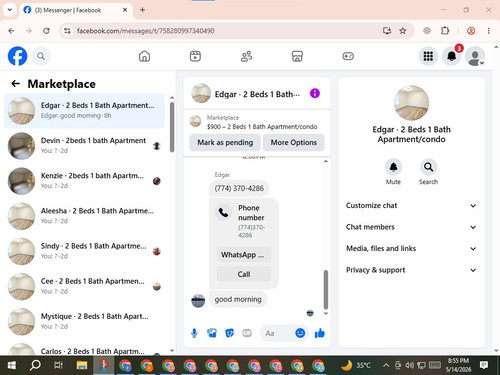Screen dimensions: 500x375
Task: Reload the page in browser
Action: click(46, 31)
